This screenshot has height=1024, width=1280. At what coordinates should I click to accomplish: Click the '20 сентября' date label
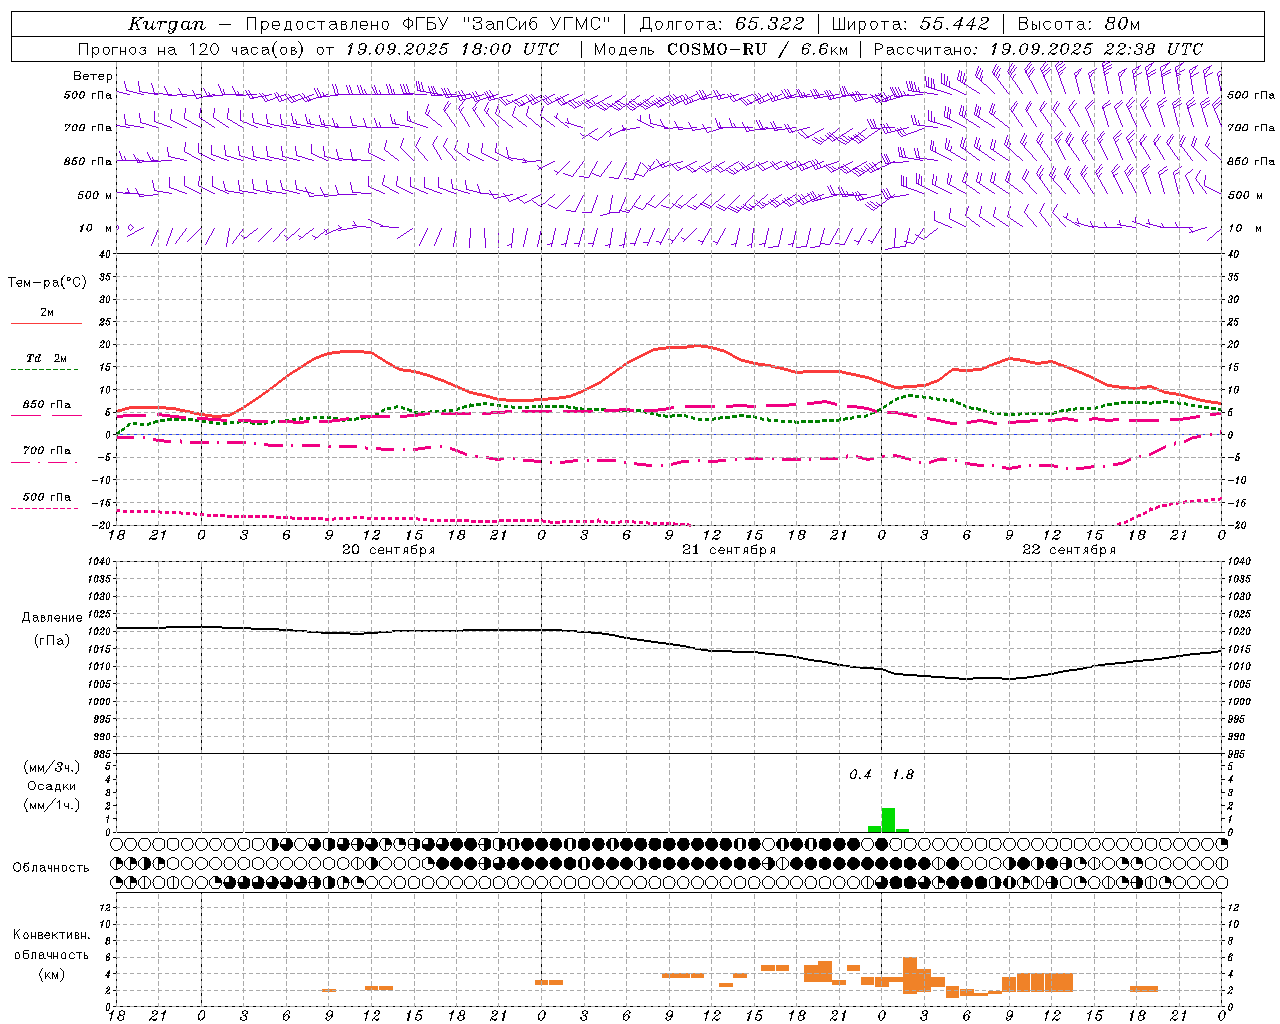click(388, 550)
